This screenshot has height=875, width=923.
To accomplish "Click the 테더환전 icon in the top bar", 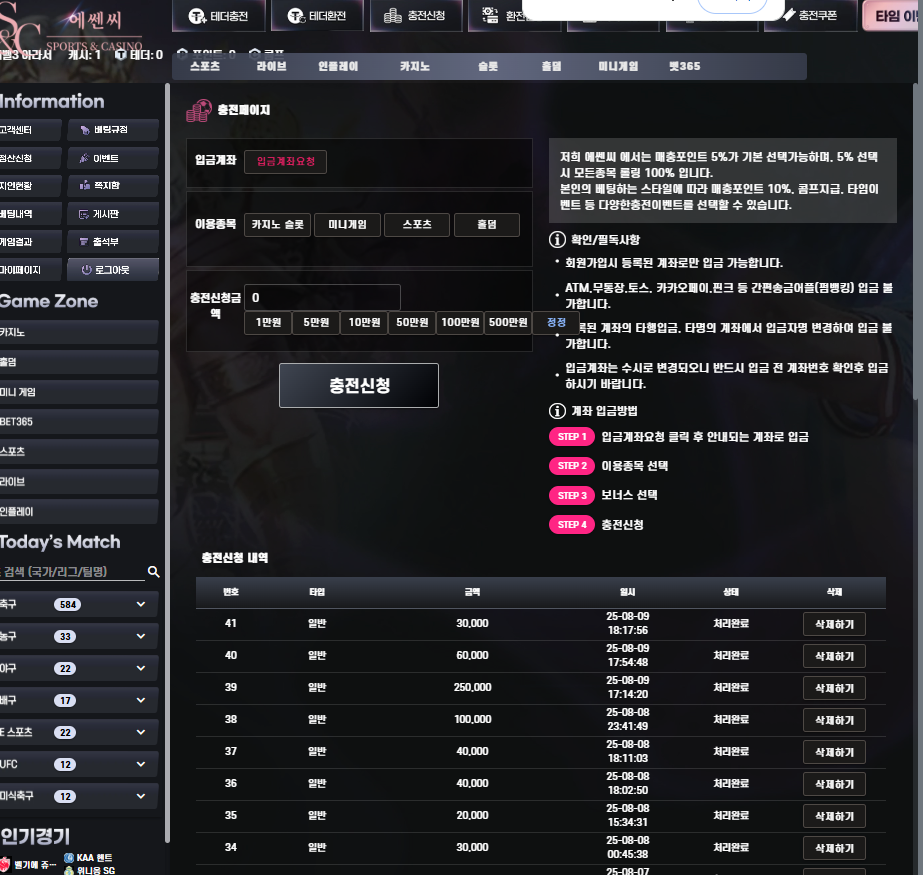I will click(295, 16).
